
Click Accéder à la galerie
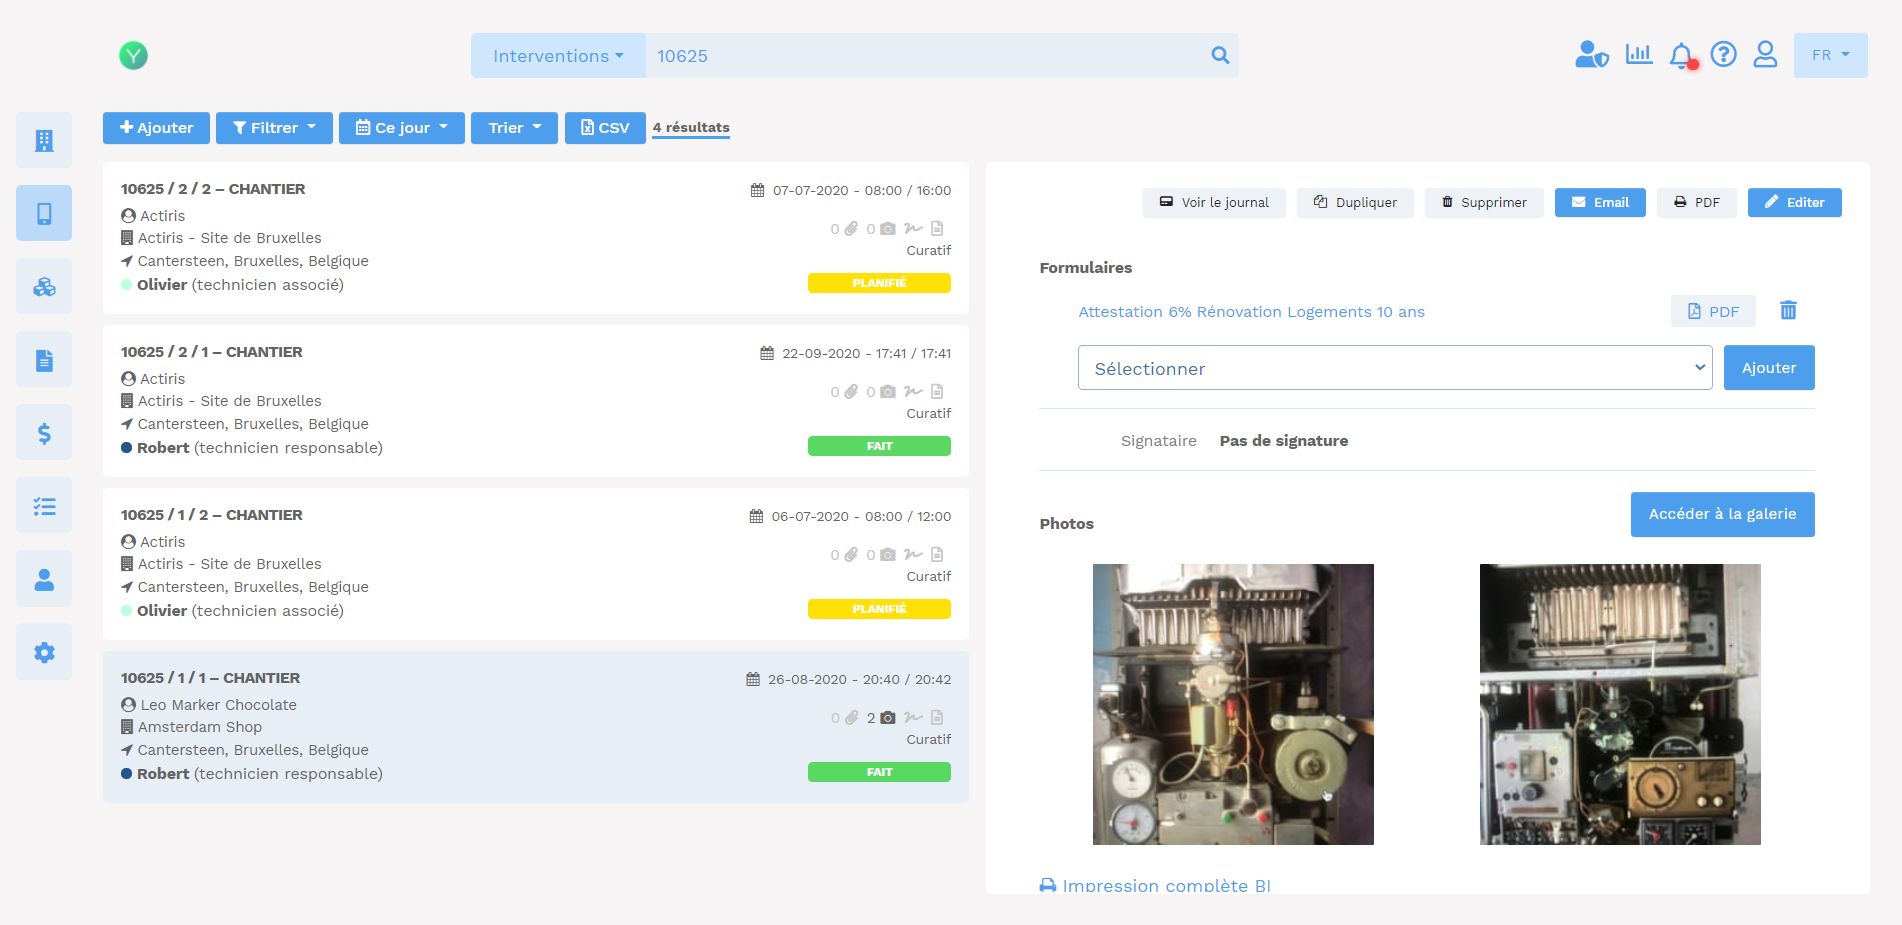pyautogui.click(x=1722, y=514)
